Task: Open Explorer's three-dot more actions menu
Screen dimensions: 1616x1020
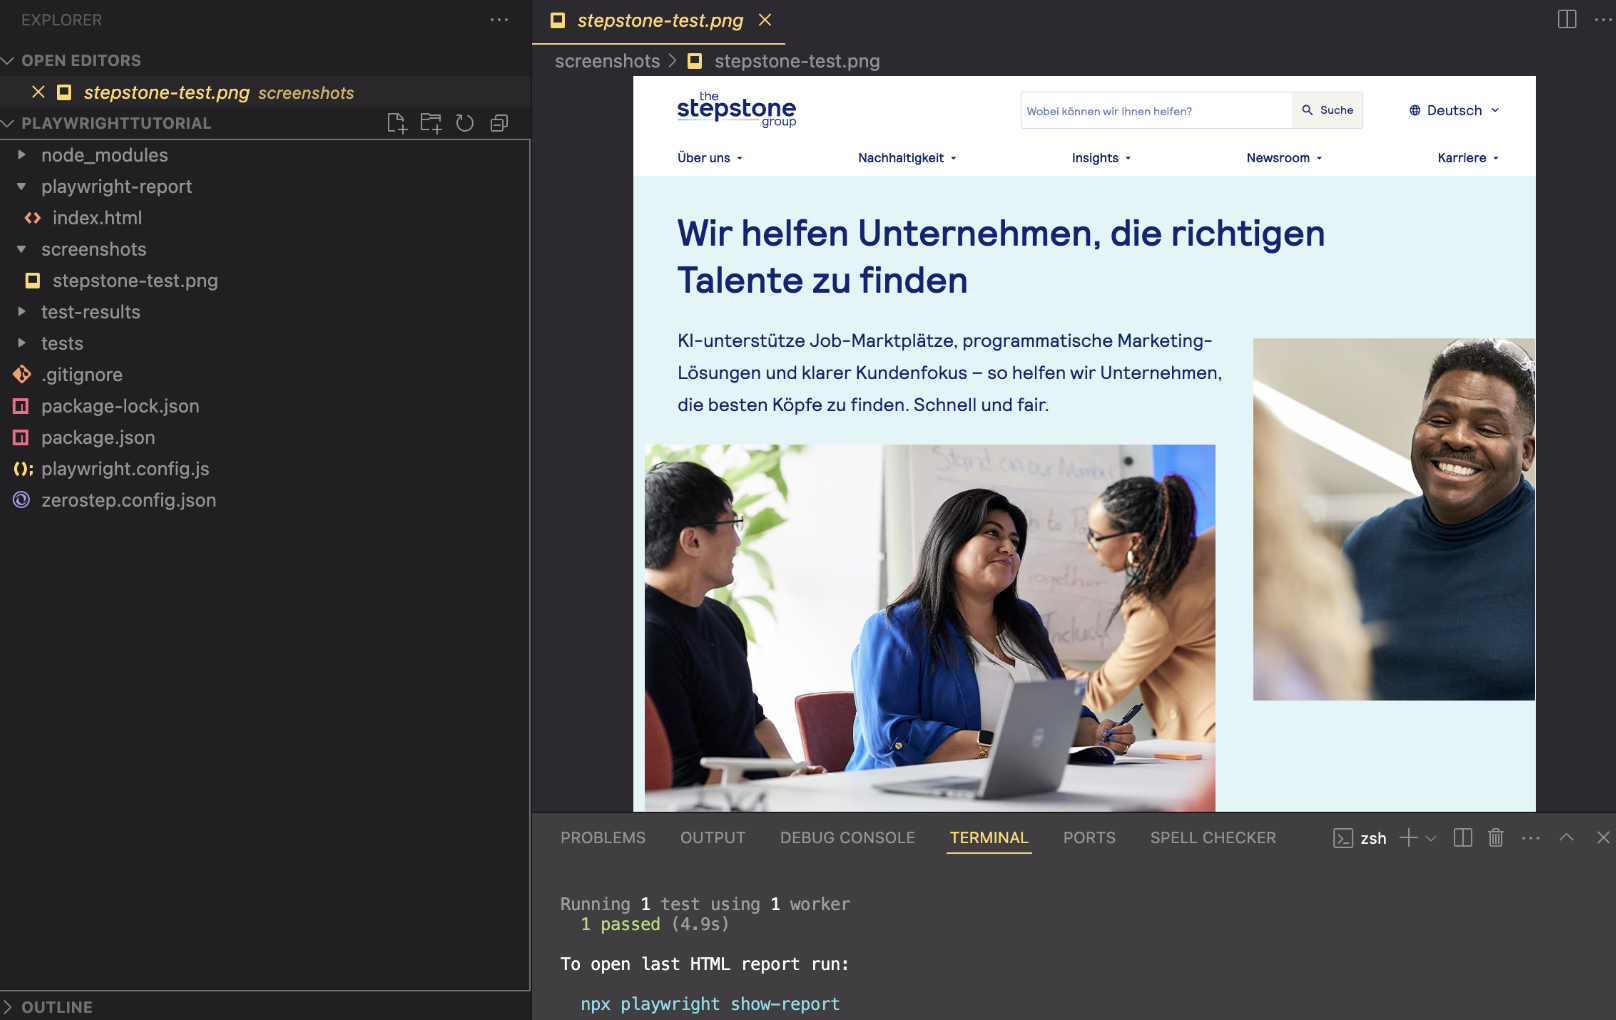Action: click(x=499, y=20)
